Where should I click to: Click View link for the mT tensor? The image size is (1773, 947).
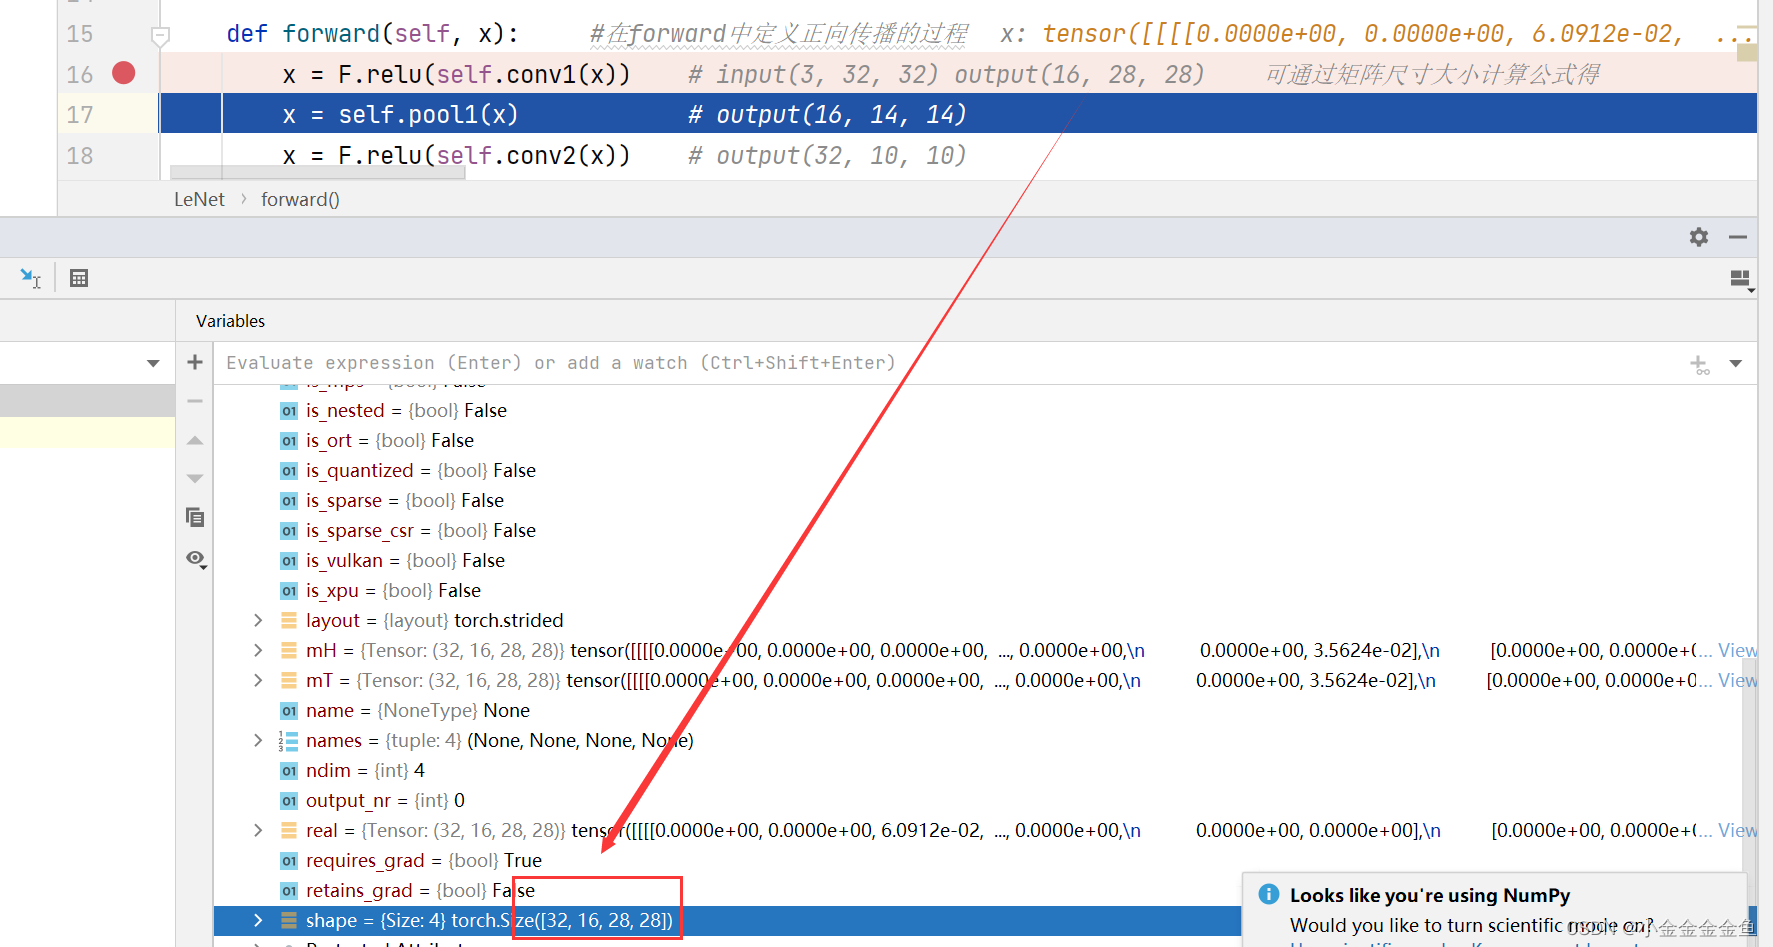pos(1737,680)
